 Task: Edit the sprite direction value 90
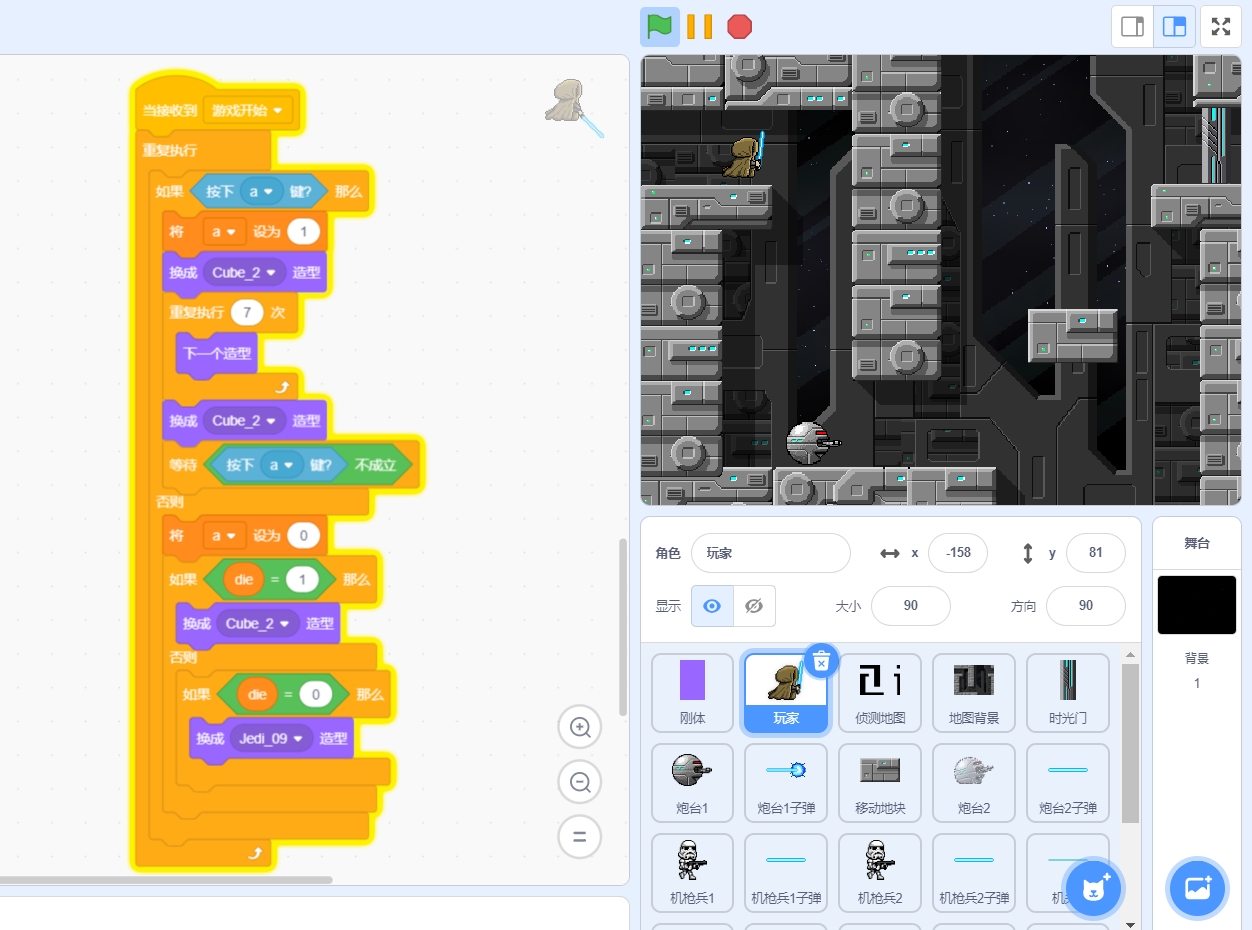pyautogui.click(x=1086, y=606)
